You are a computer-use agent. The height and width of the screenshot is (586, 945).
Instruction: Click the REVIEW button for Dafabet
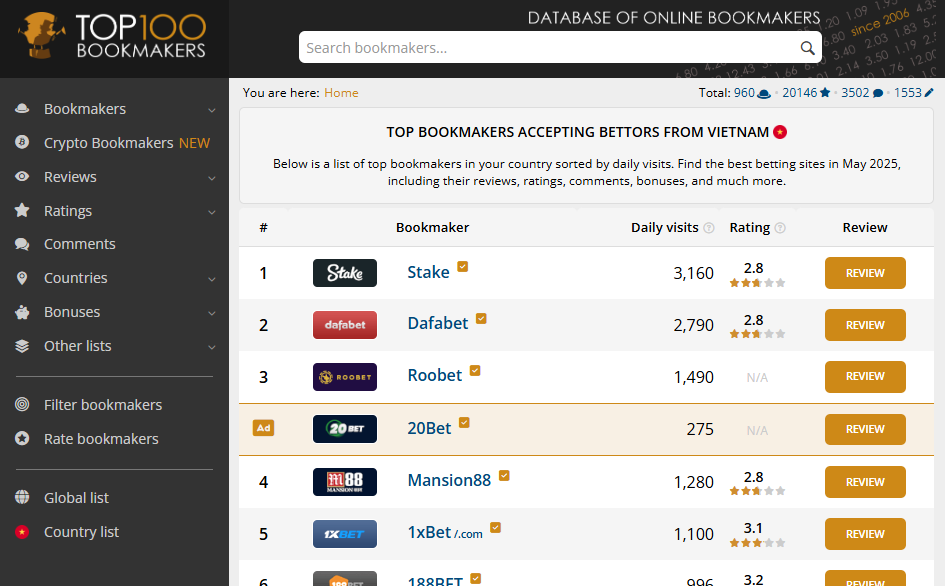pyautogui.click(x=865, y=325)
